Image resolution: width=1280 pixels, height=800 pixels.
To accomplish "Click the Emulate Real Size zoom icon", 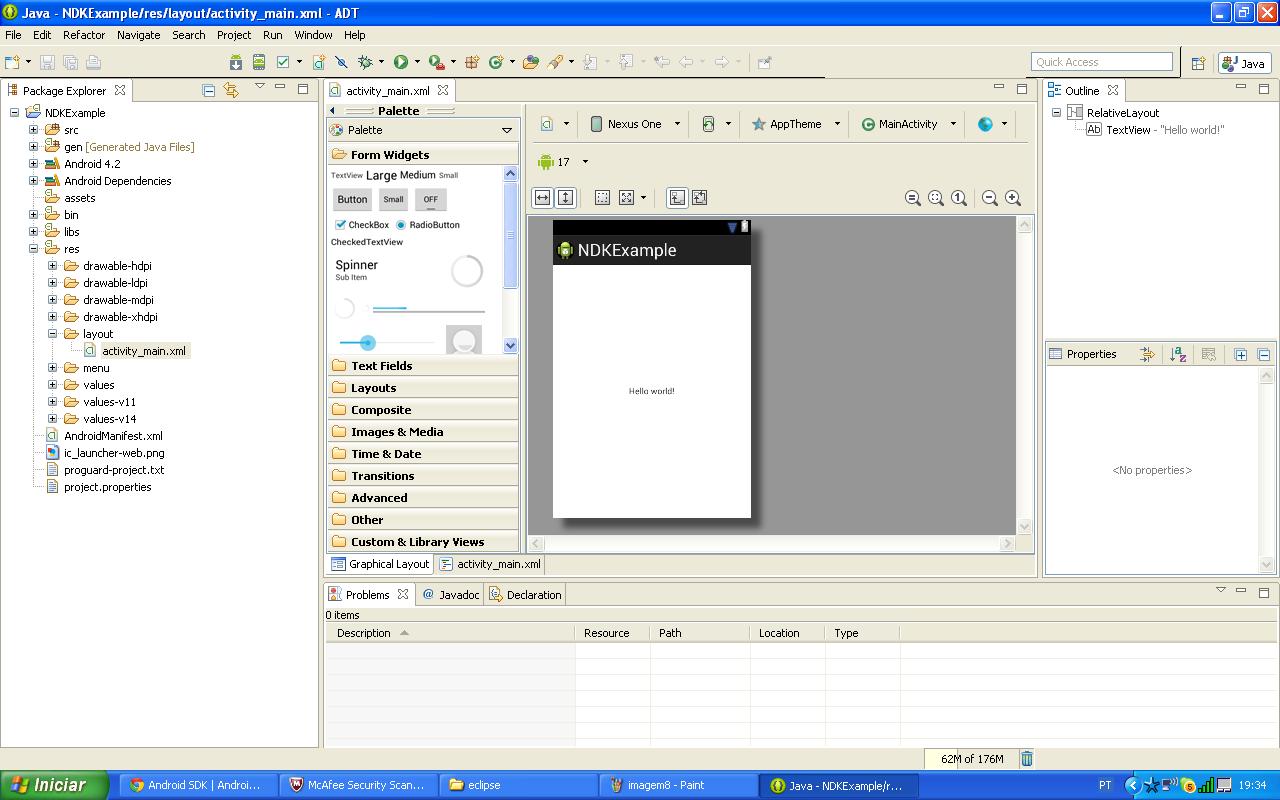I will point(913,198).
